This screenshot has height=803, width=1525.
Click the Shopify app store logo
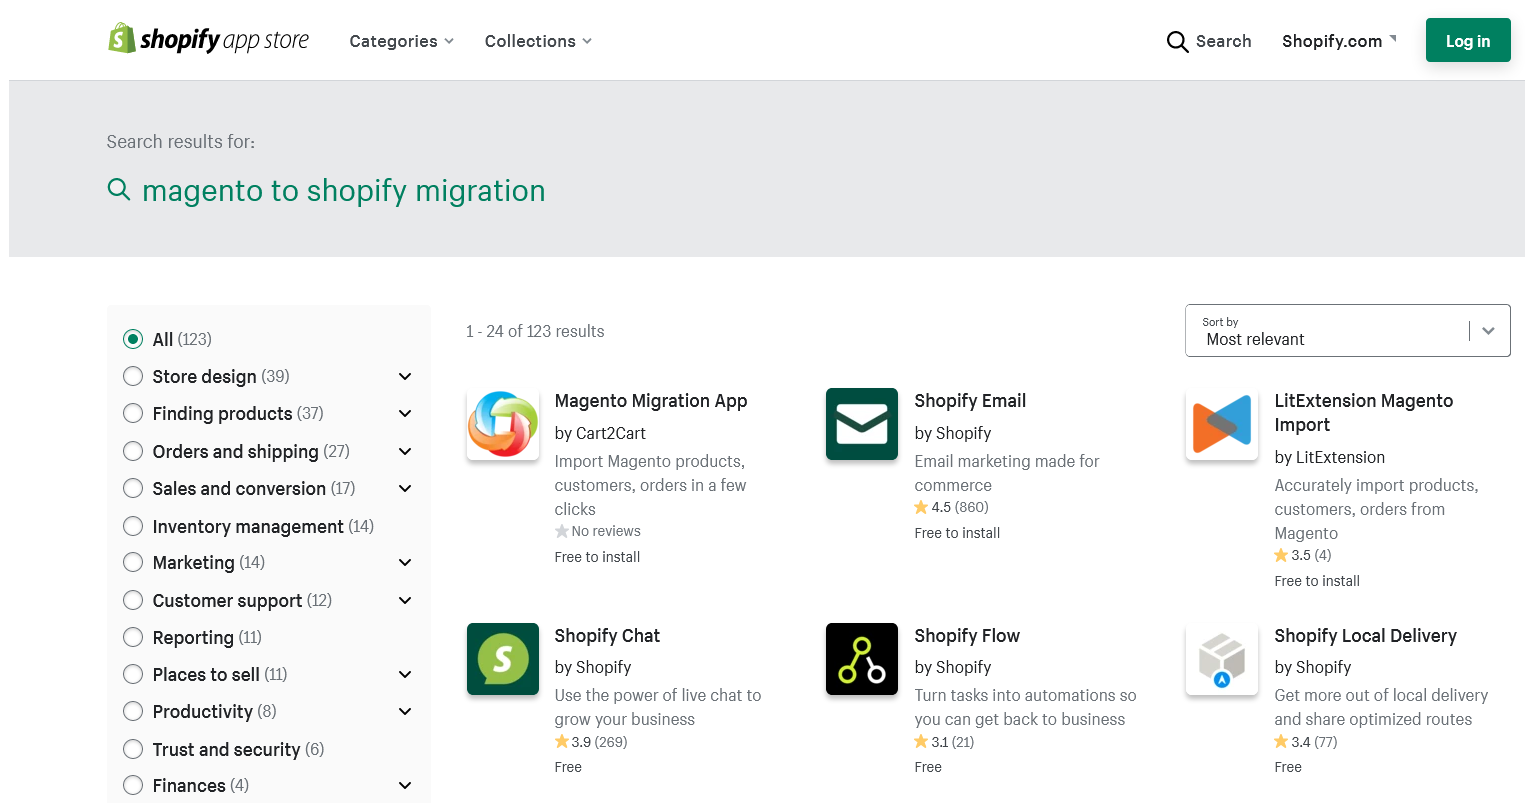pyautogui.click(x=208, y=40)
